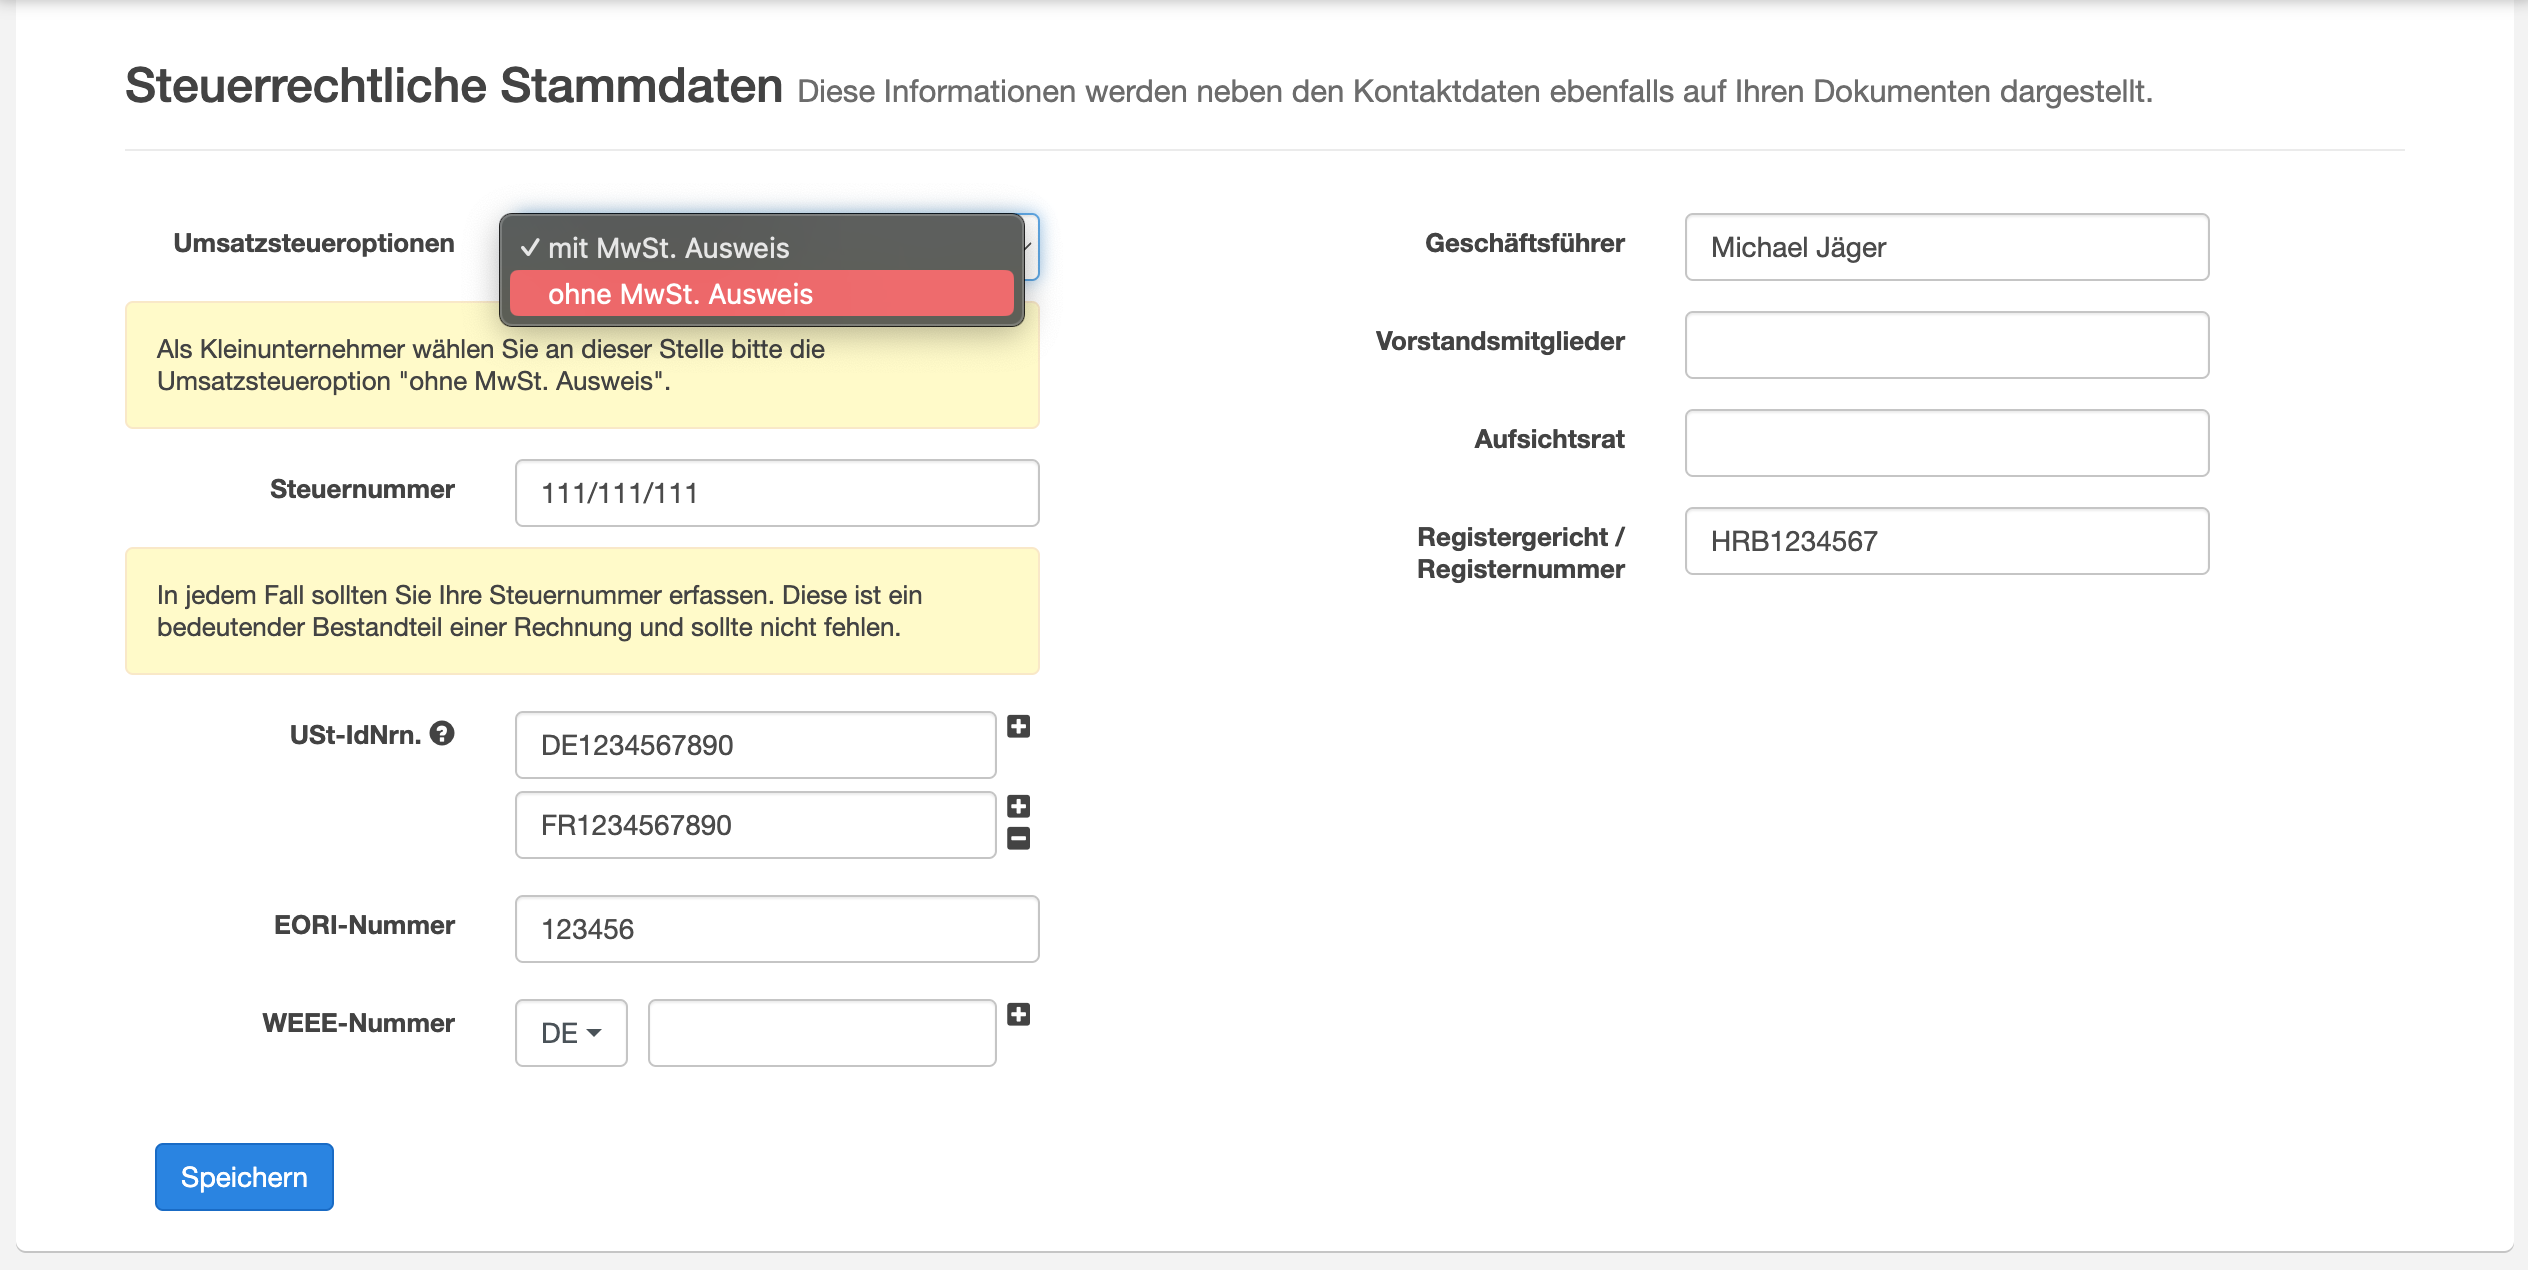Add another WEEE-Nummer with plus icon
The height and width of the screenshot is (1270, 2528).
pyautogui.click(x=1018, y=1015)
